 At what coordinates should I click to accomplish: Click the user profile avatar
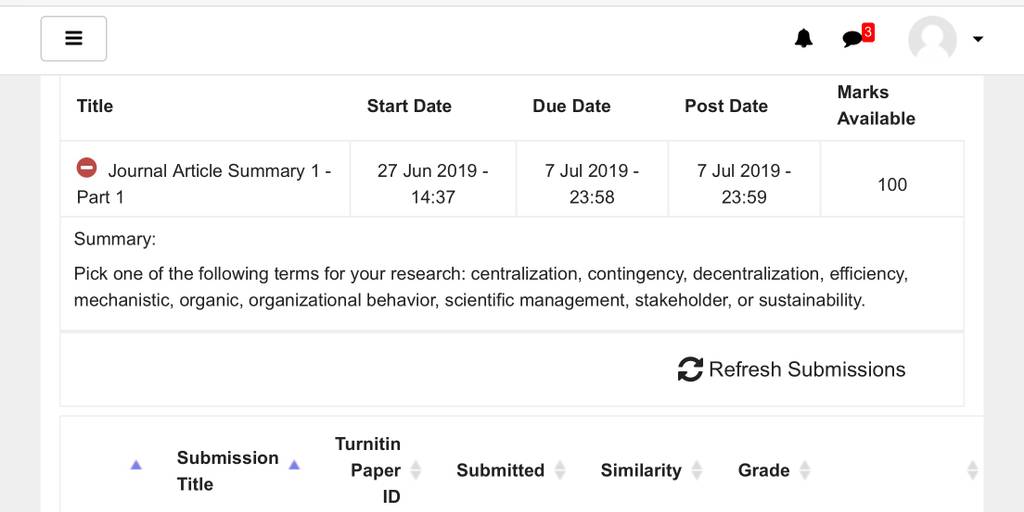pyautogui.click(x=932, y=39)
